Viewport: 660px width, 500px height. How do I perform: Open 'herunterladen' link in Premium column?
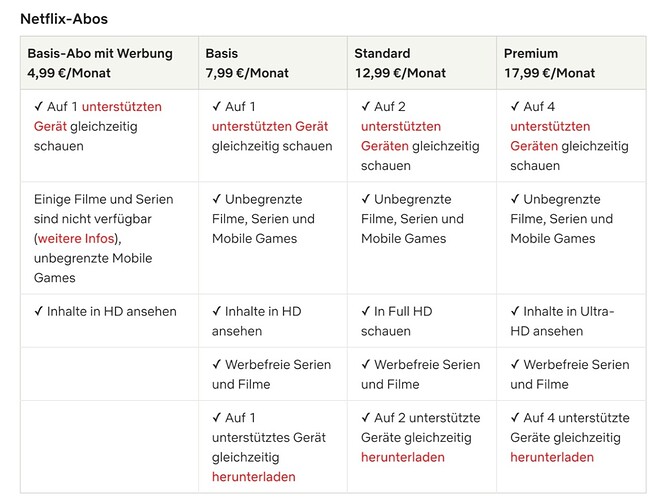click(552, 457)
